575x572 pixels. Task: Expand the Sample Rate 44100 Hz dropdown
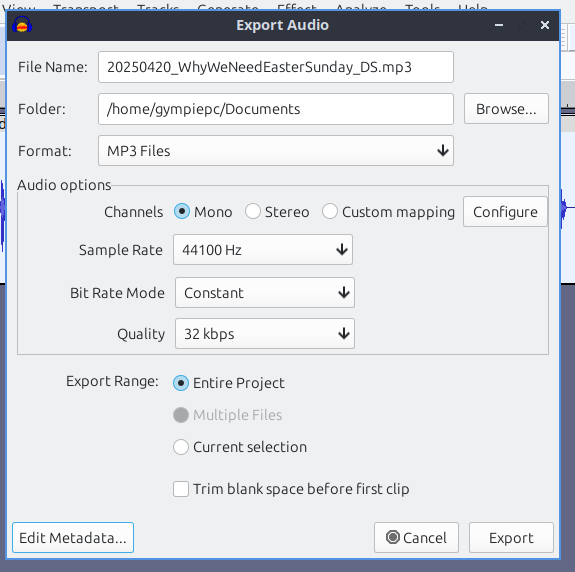click(263, 250)
